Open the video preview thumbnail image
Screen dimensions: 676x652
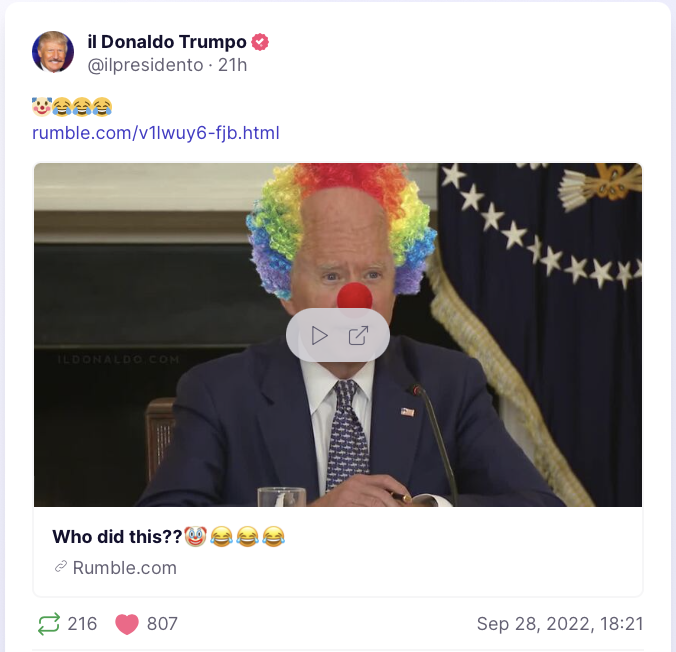pyautogui.click(x=338, y=335)
